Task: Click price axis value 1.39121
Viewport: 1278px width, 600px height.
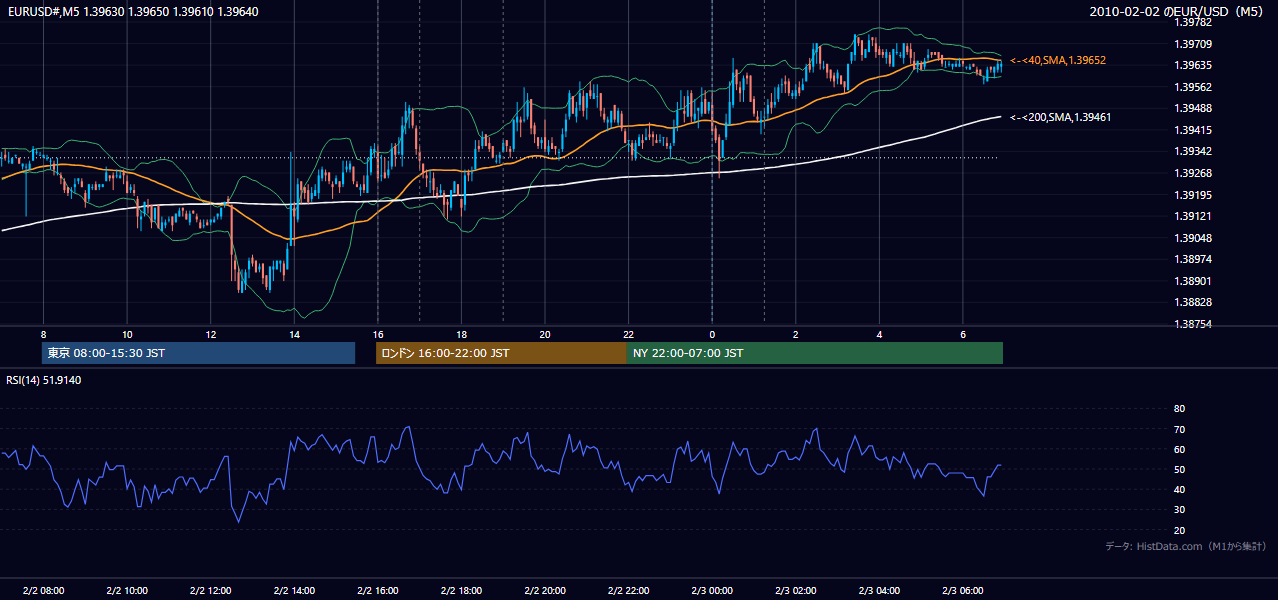Action: tap(1193, 216)
